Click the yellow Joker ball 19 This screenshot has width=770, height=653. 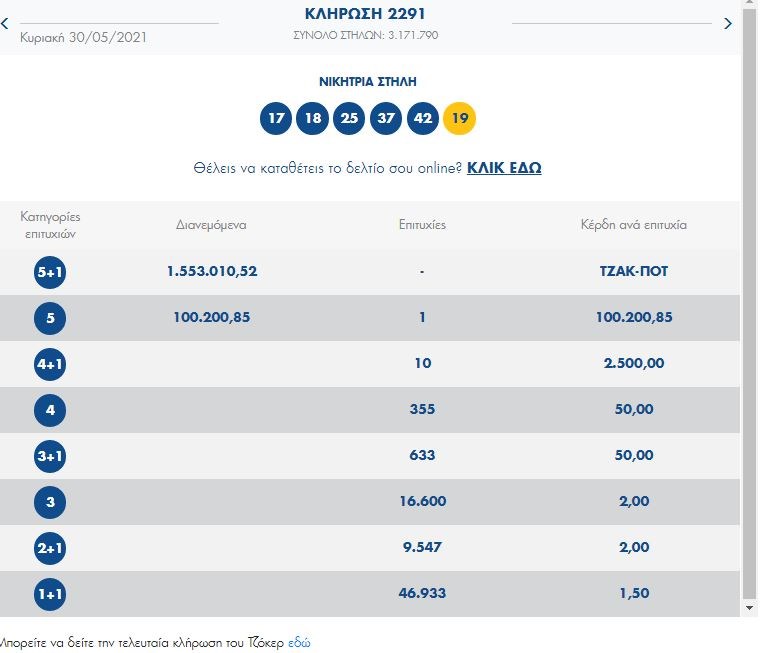[x=459, y=118]
